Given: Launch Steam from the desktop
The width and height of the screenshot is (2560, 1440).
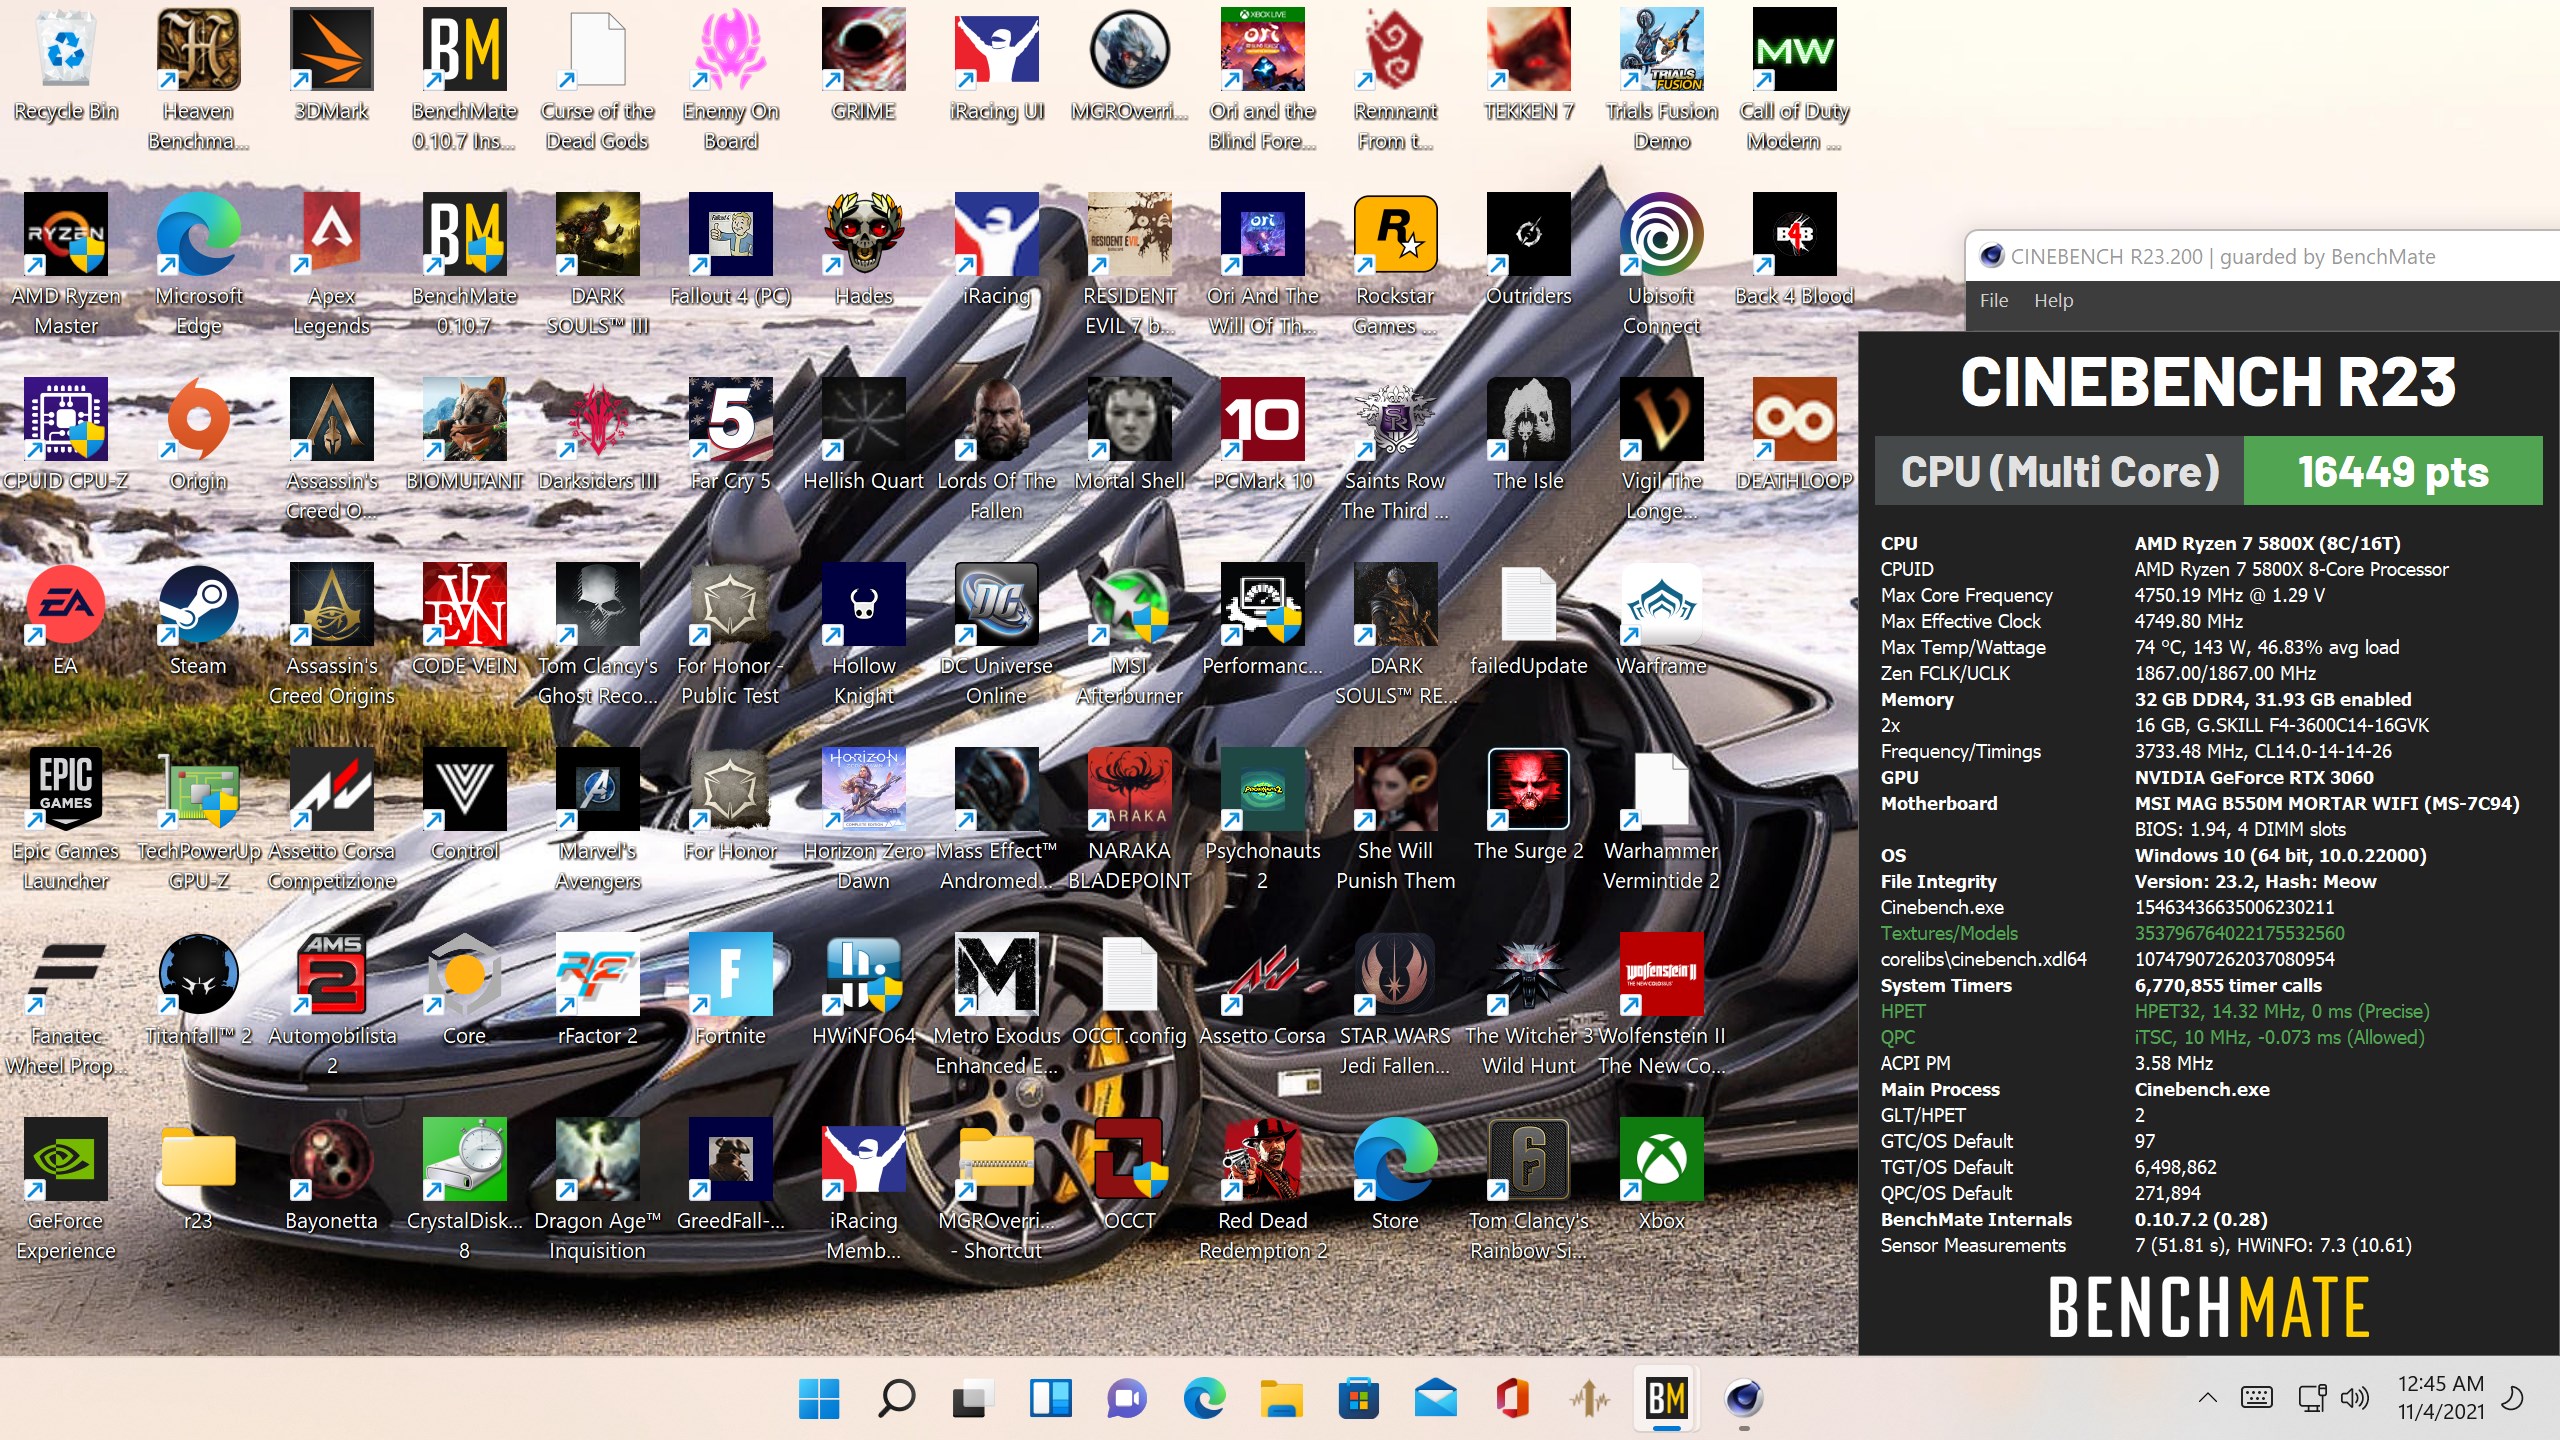Looking at the screenshot, I should [198, 621].
